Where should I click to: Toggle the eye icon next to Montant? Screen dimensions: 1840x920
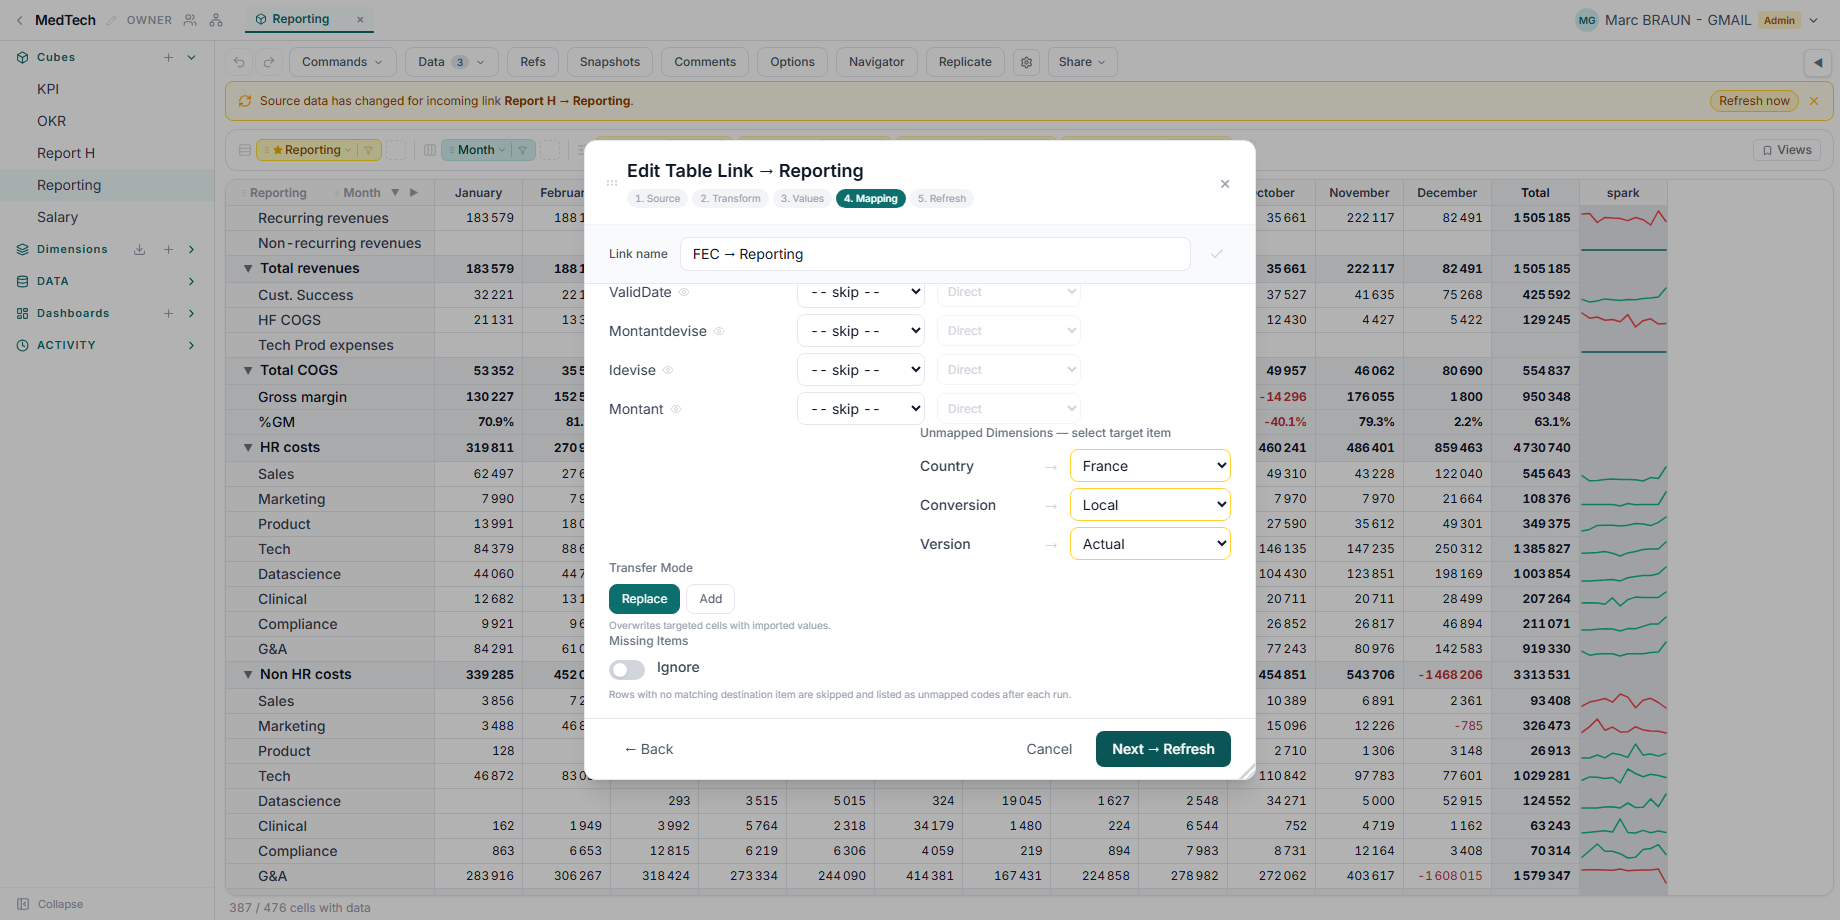pyautogui.click(x=676, y=409)
